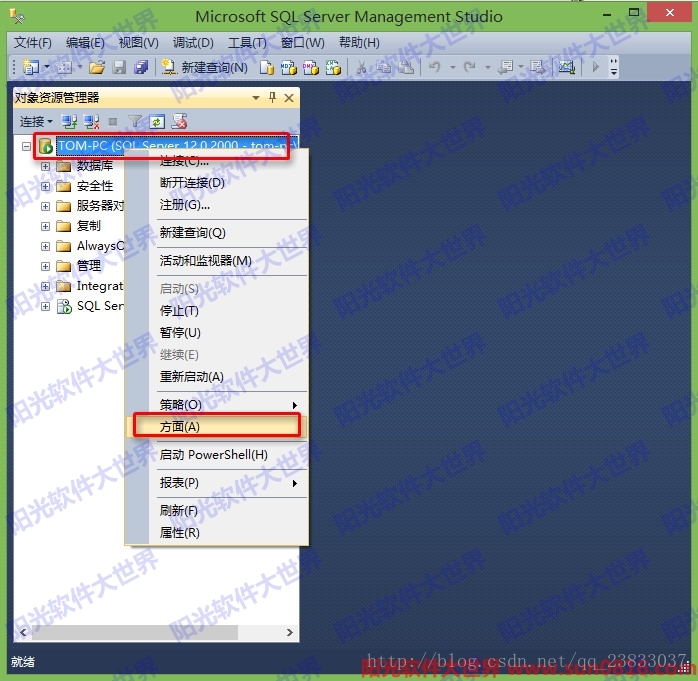Click the script/summary icon with red mark

pos(179,121)
